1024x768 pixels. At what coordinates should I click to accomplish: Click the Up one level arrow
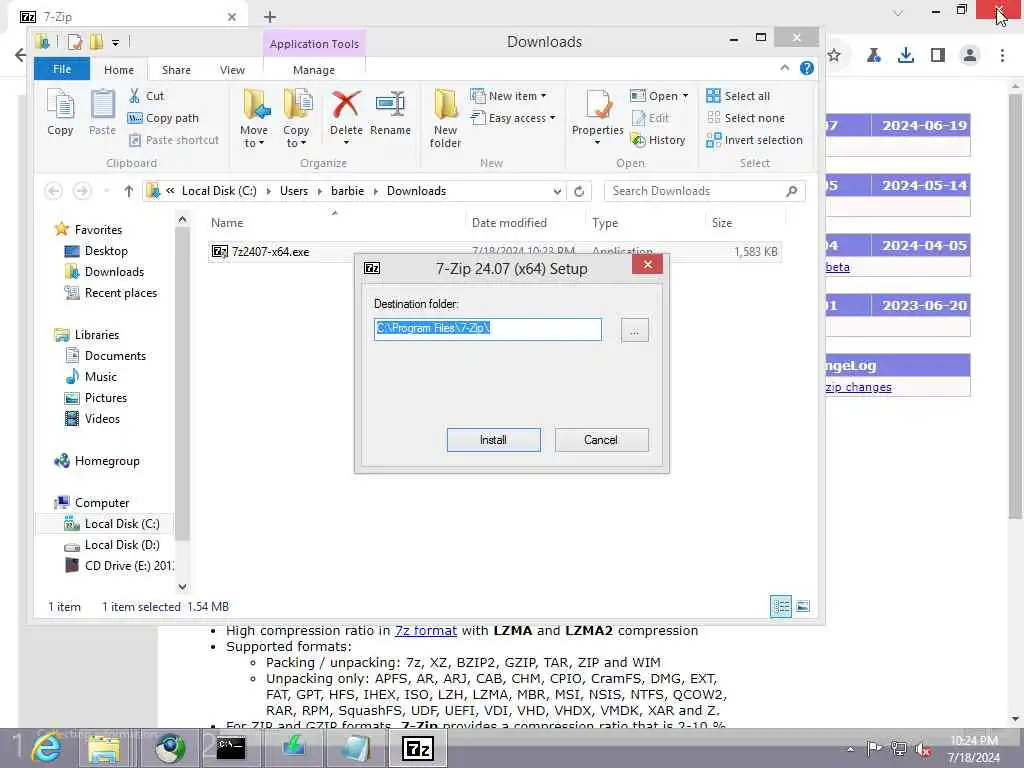click(x=129, y=191)
